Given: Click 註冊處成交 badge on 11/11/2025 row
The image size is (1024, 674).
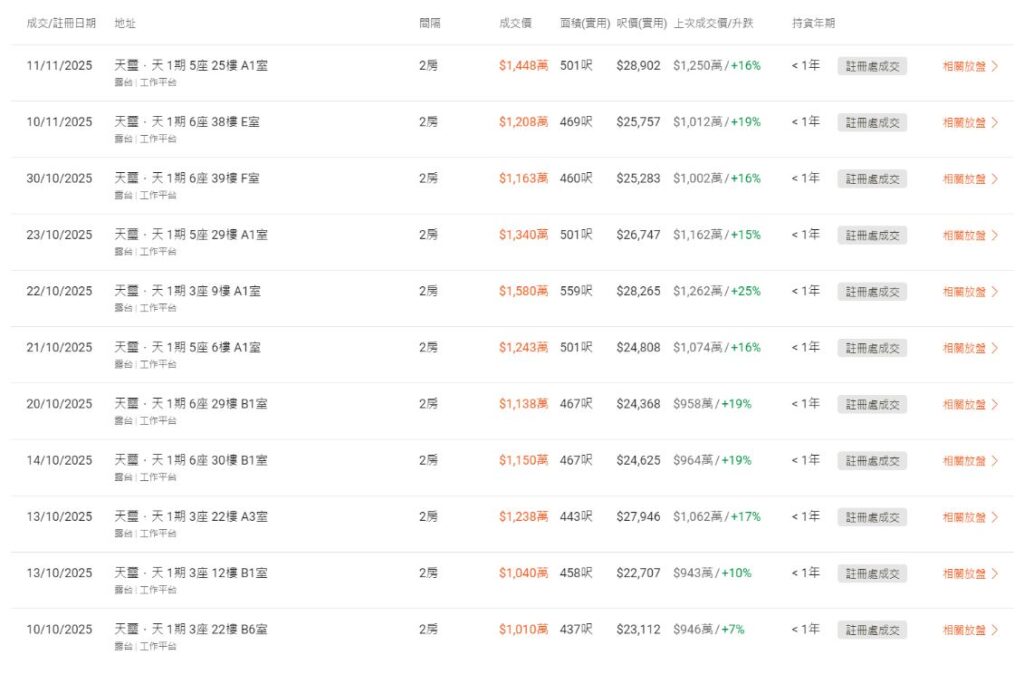Looking at the screenshot, I should tap(872, 66).
